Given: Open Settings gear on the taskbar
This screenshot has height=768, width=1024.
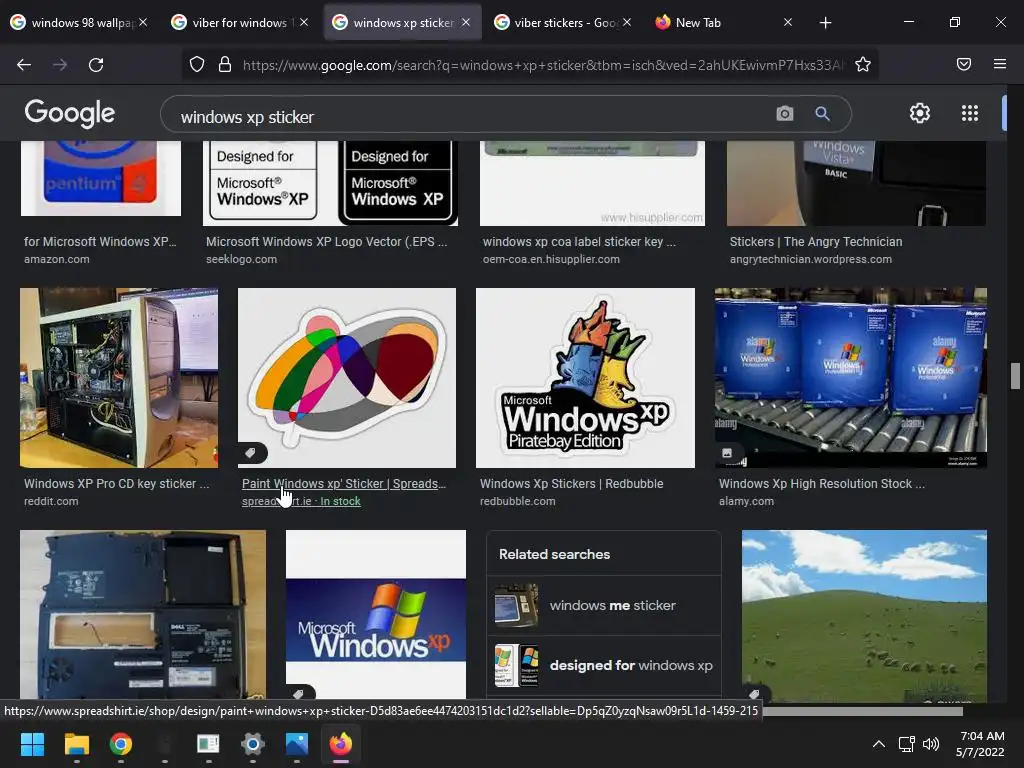Looking at the screenshot, I should click(x=252, y=744).
